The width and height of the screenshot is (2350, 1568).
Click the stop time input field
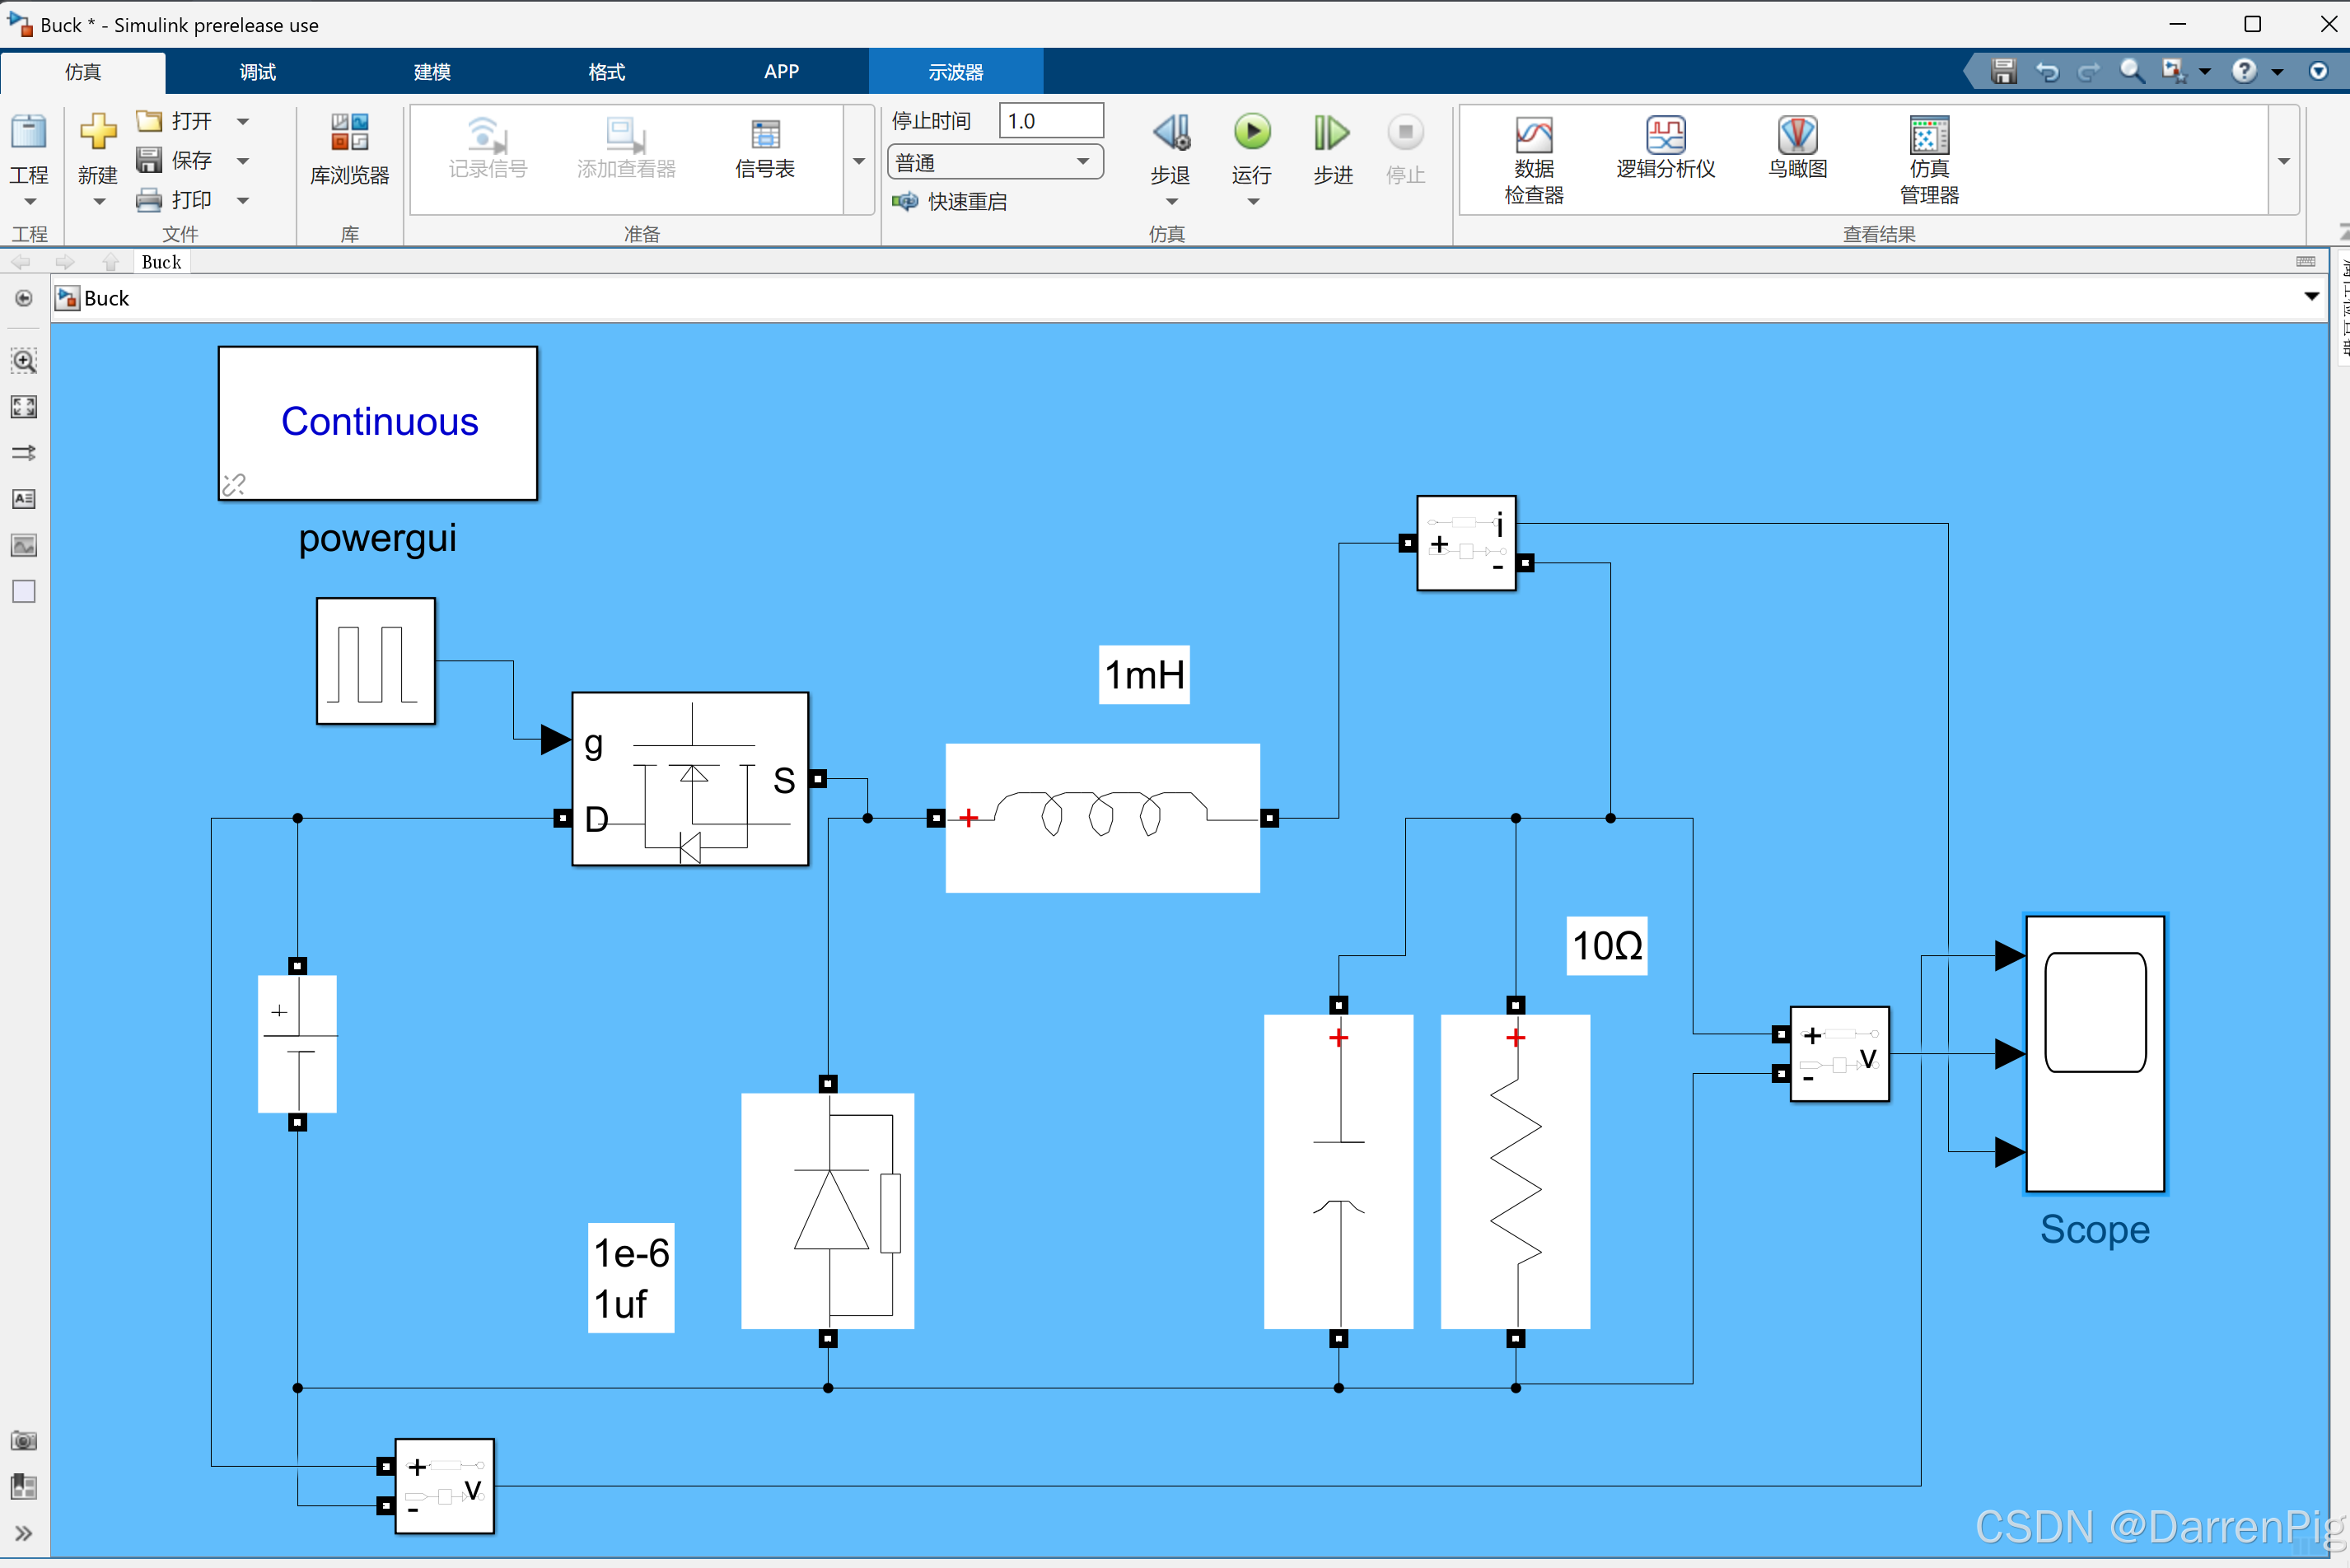pos(1049,121)
